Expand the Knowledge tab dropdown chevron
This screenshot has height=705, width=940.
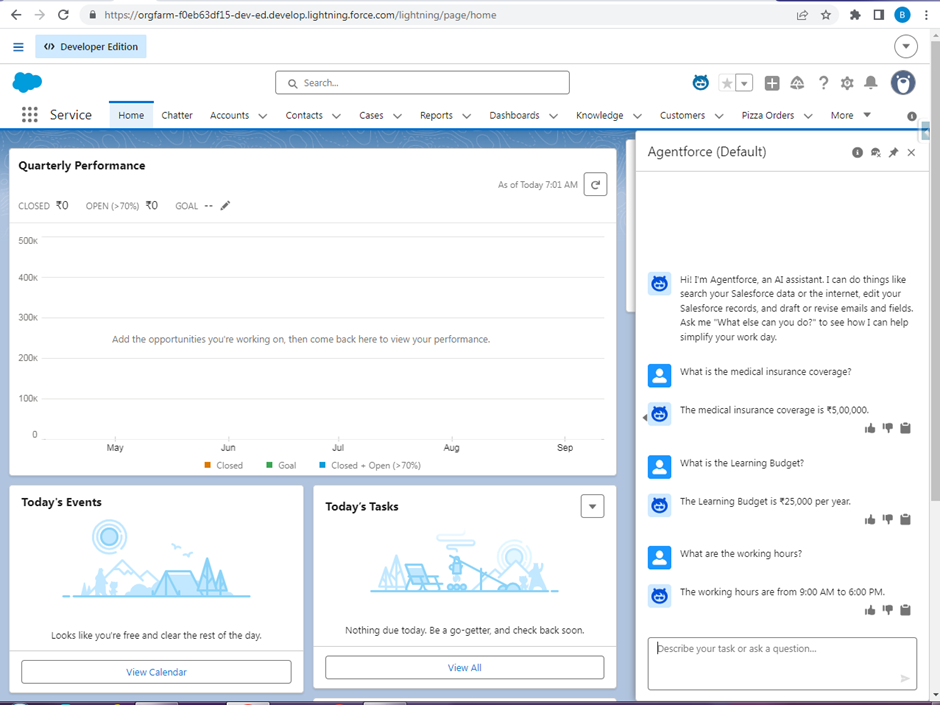point(637,116)
